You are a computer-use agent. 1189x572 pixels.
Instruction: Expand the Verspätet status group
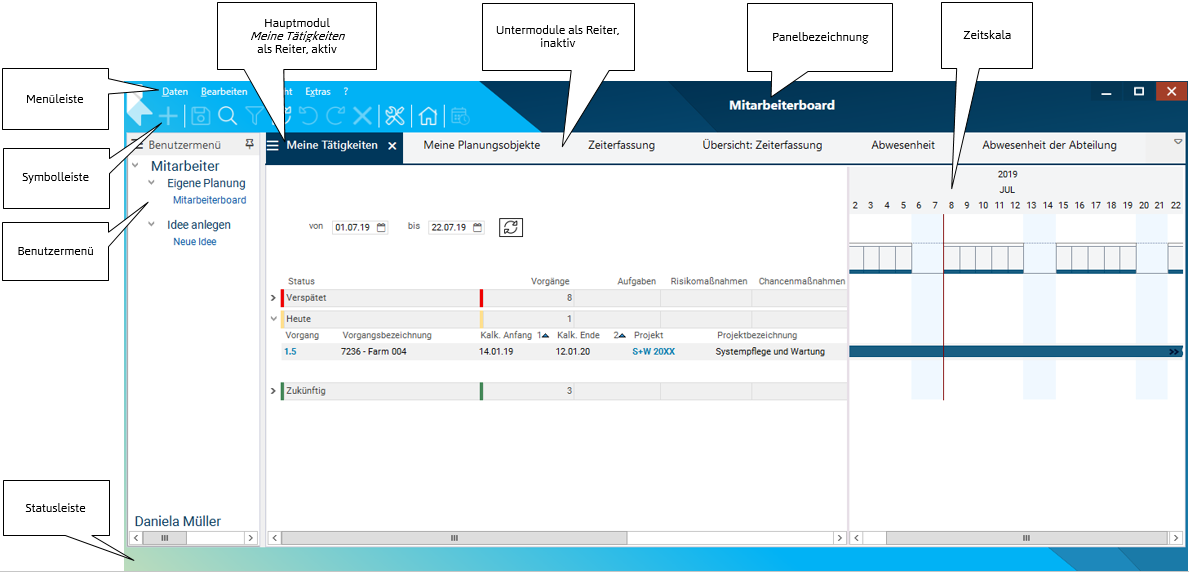click(273, 298)
